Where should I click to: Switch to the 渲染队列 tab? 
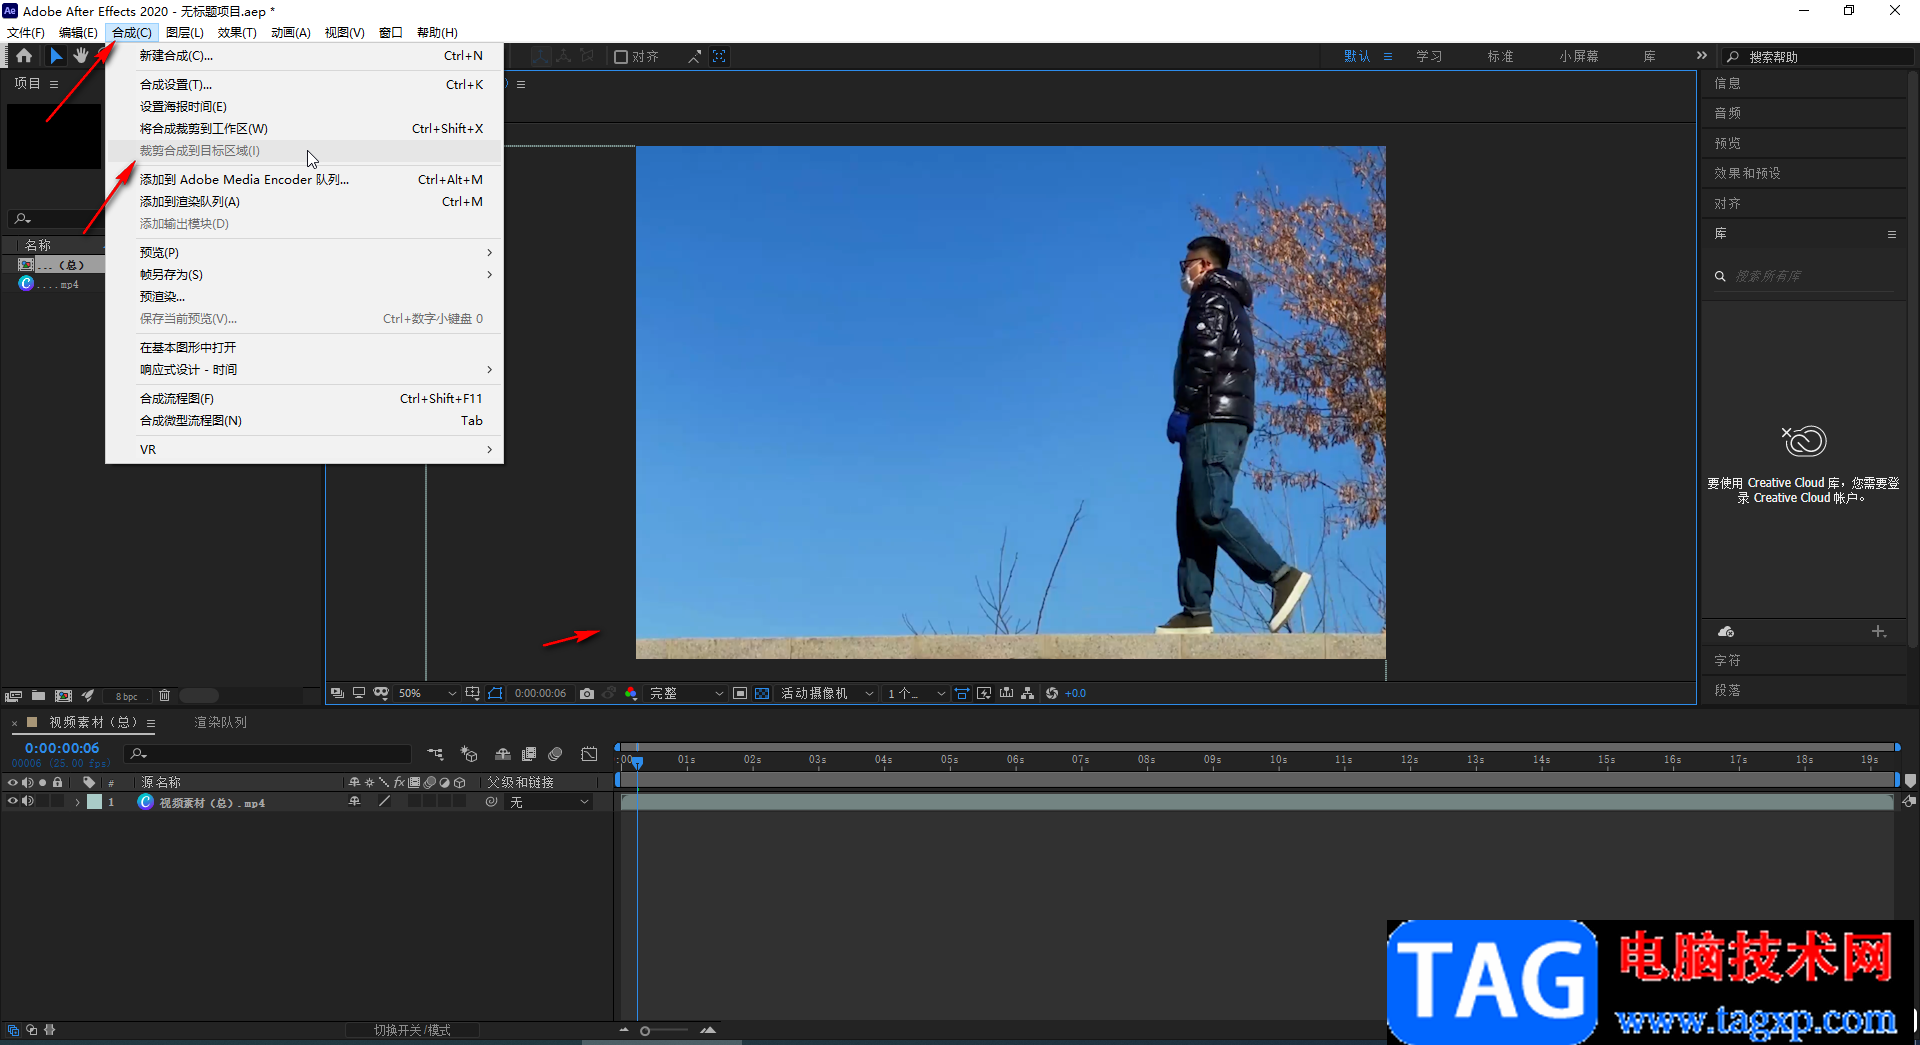(220, 722)
